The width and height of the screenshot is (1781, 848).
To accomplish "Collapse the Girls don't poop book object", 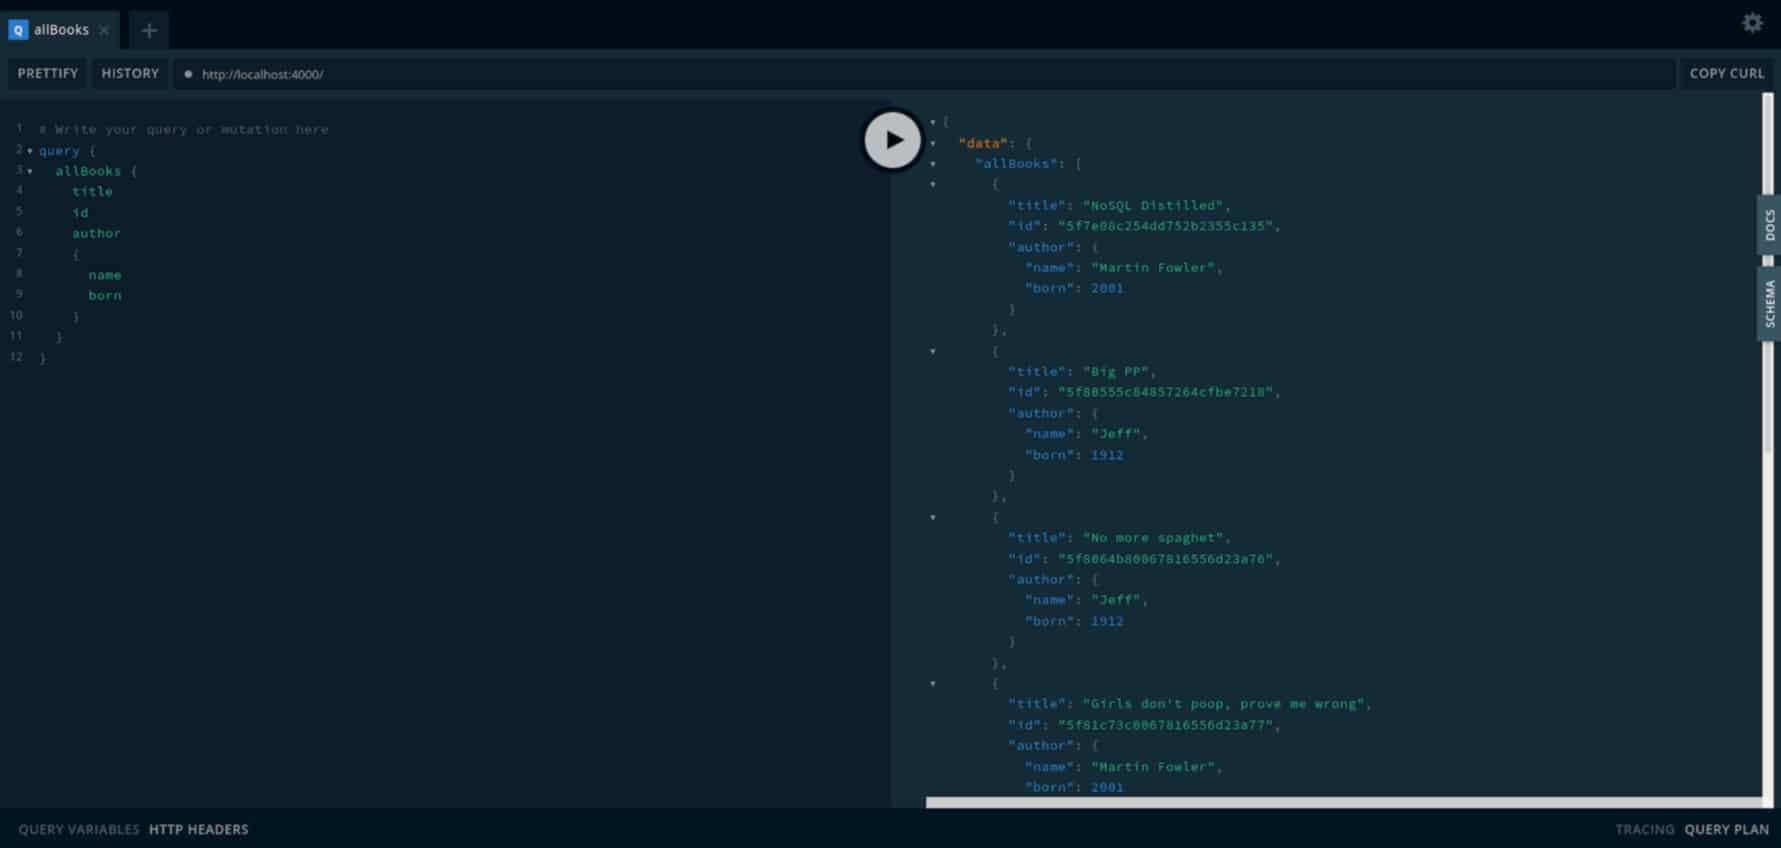I will [x=933, y=683].
